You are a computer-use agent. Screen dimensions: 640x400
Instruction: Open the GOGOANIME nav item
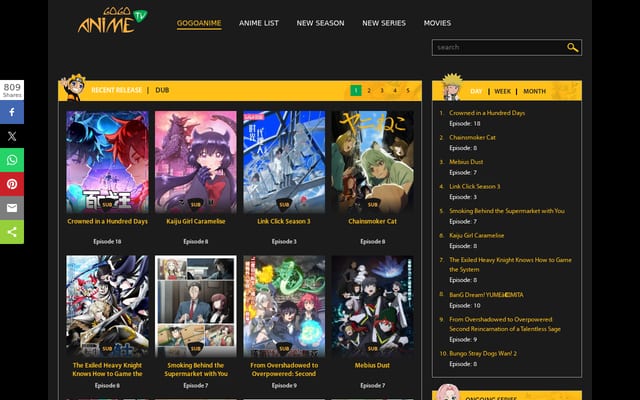point(199,23)
